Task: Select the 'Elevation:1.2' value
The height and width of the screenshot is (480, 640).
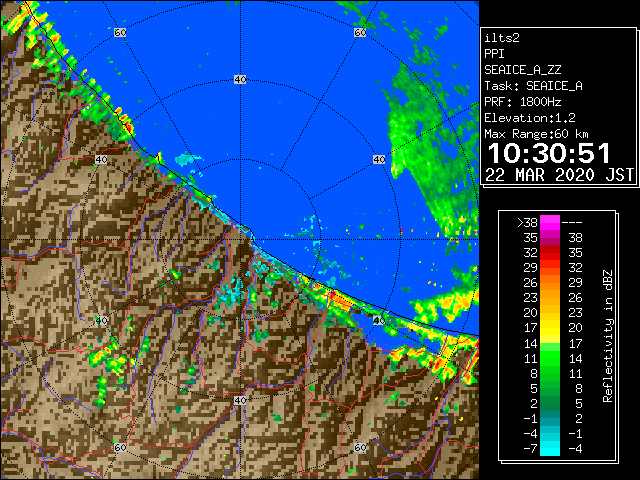Action: tap(530, 118)
